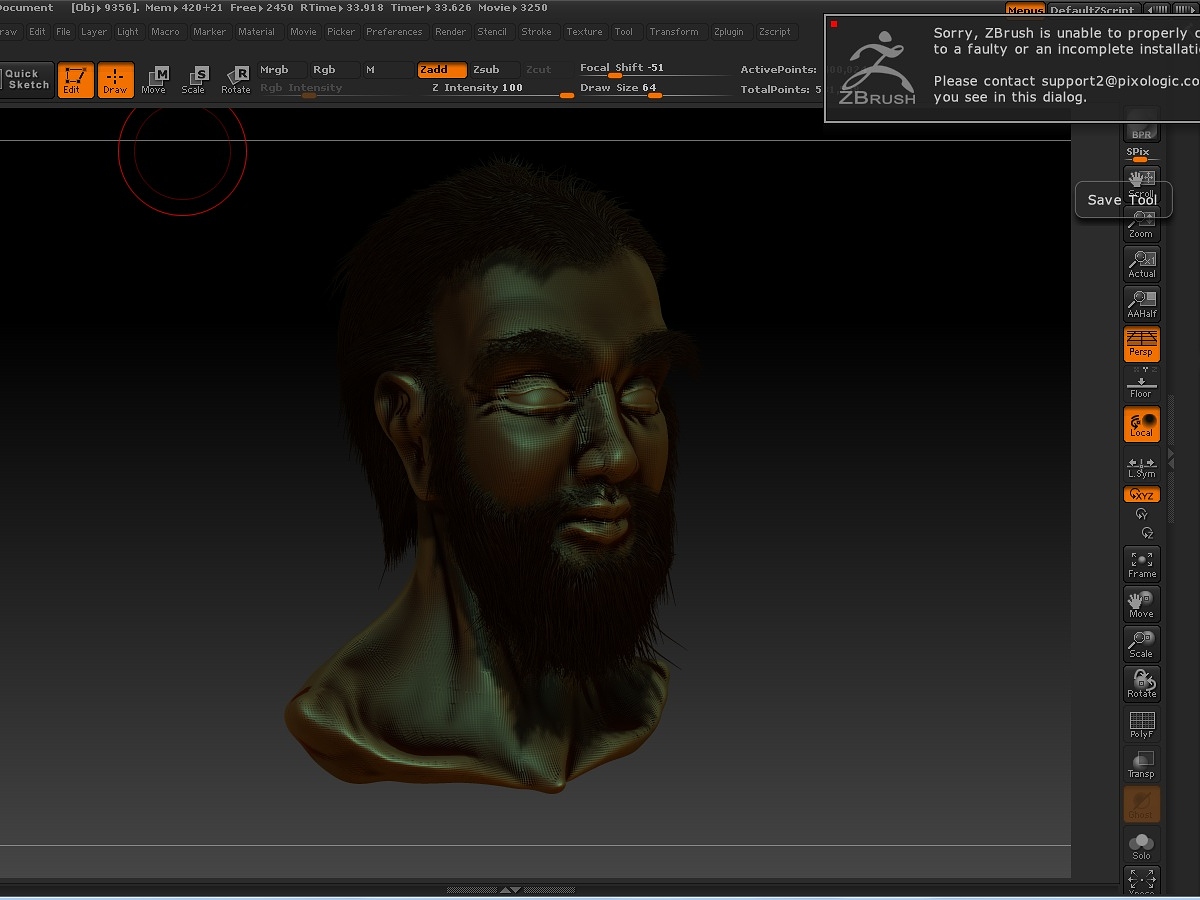The width and height of the screenshot is (1200, 900).
Task: Activate Scale transform mode with S icon
Action: pyautogui.click(x=194, y=79)
